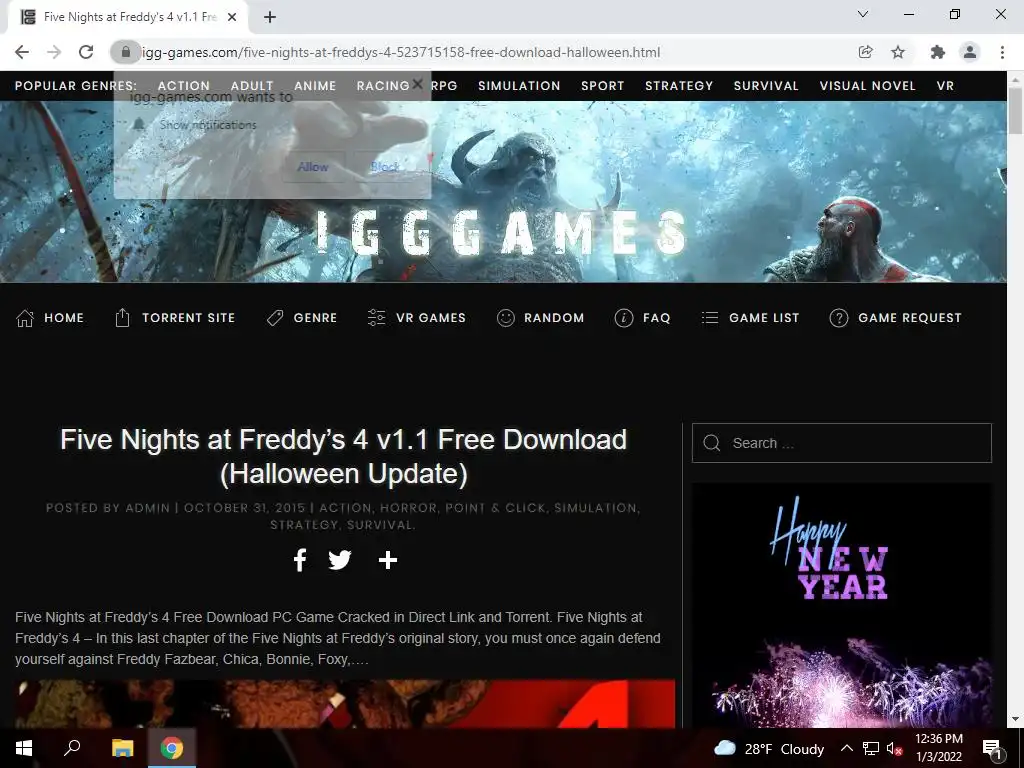
Task: Dismiss the notification prompt with X
Action: (x=417, y=84)
